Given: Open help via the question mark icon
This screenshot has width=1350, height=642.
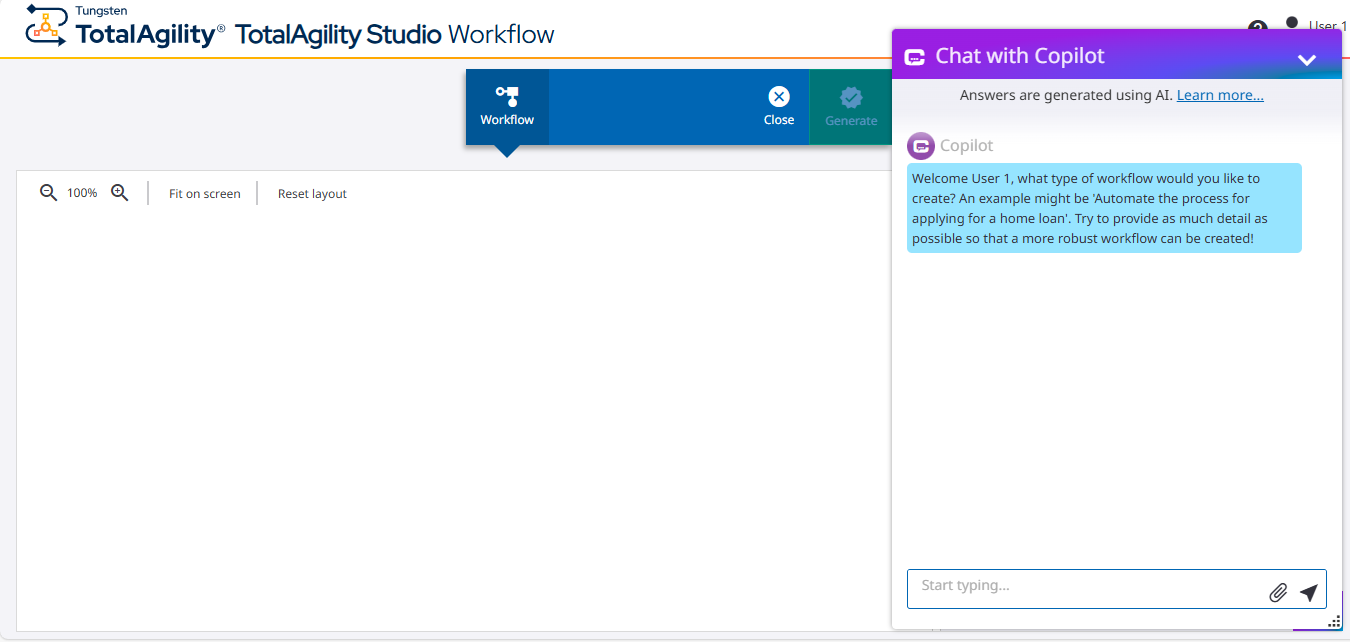Looking at the screenshot, I should [x=1258, y=26].
